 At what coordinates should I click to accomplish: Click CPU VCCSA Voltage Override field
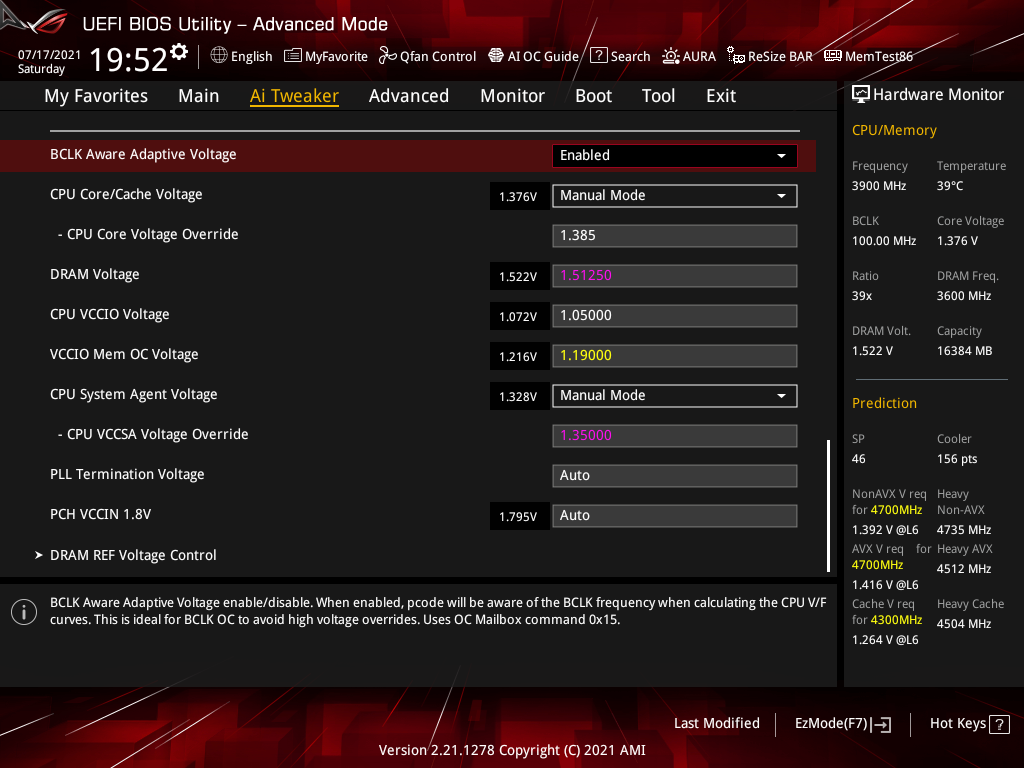675,436
